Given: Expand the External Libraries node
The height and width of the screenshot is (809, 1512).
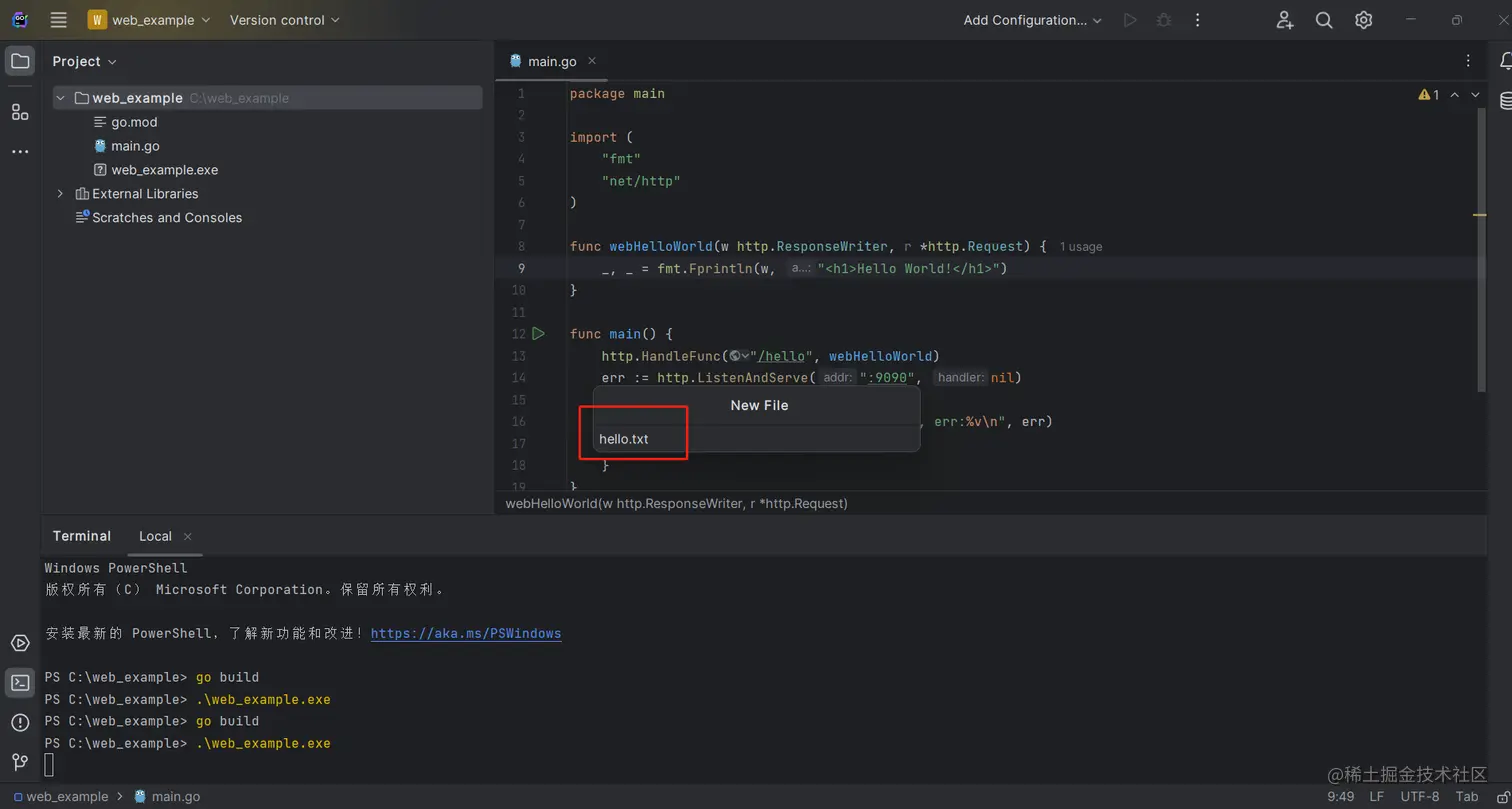Looking at the screenshot, I should coord(61,194).
